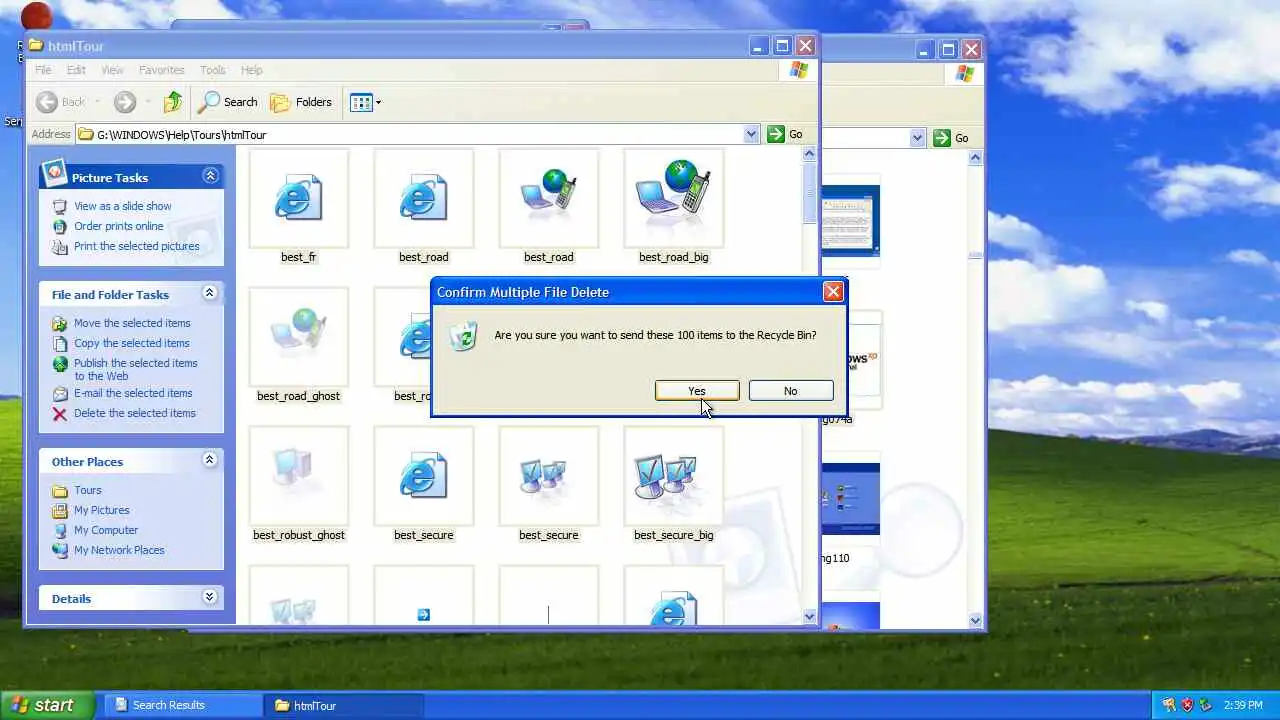The image size is (1280, 720).
Task: Open the Edit menu
Action: pos(76,70)
